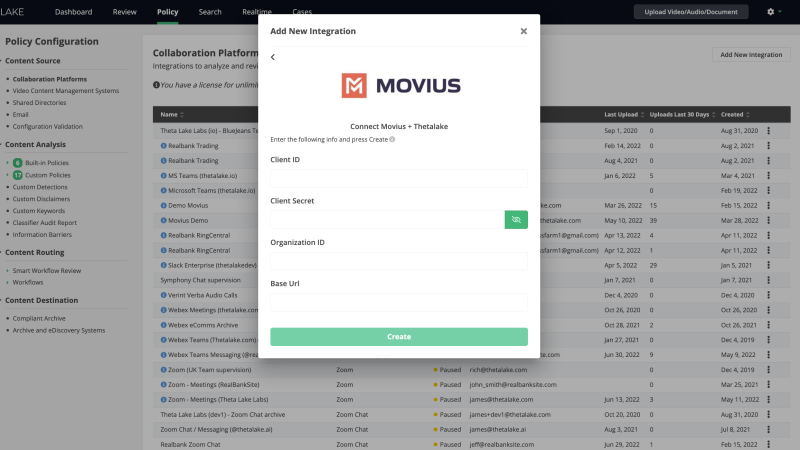Image resolution: width=800 pixels, height=450 pixels.
Task: Open kebab menu created Aug 31, 2020, Sep 1 upload
Action: 768,131
